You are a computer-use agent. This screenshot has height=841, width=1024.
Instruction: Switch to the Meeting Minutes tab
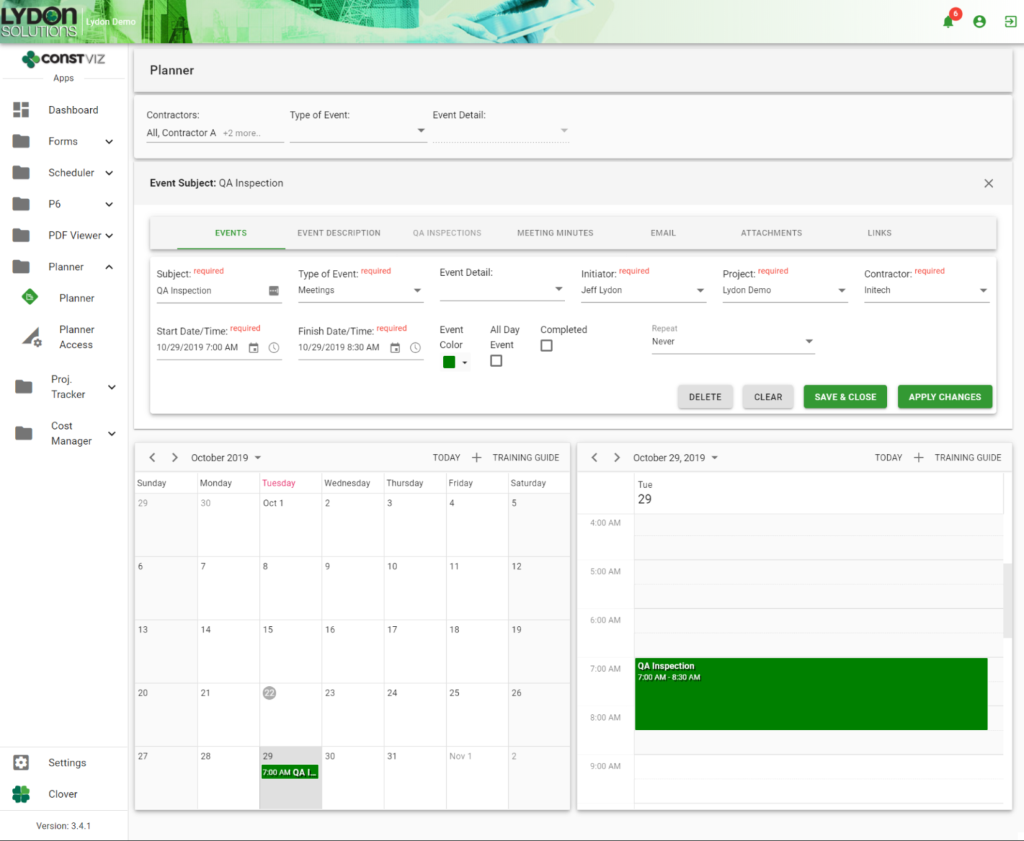(x=555, y=233)
